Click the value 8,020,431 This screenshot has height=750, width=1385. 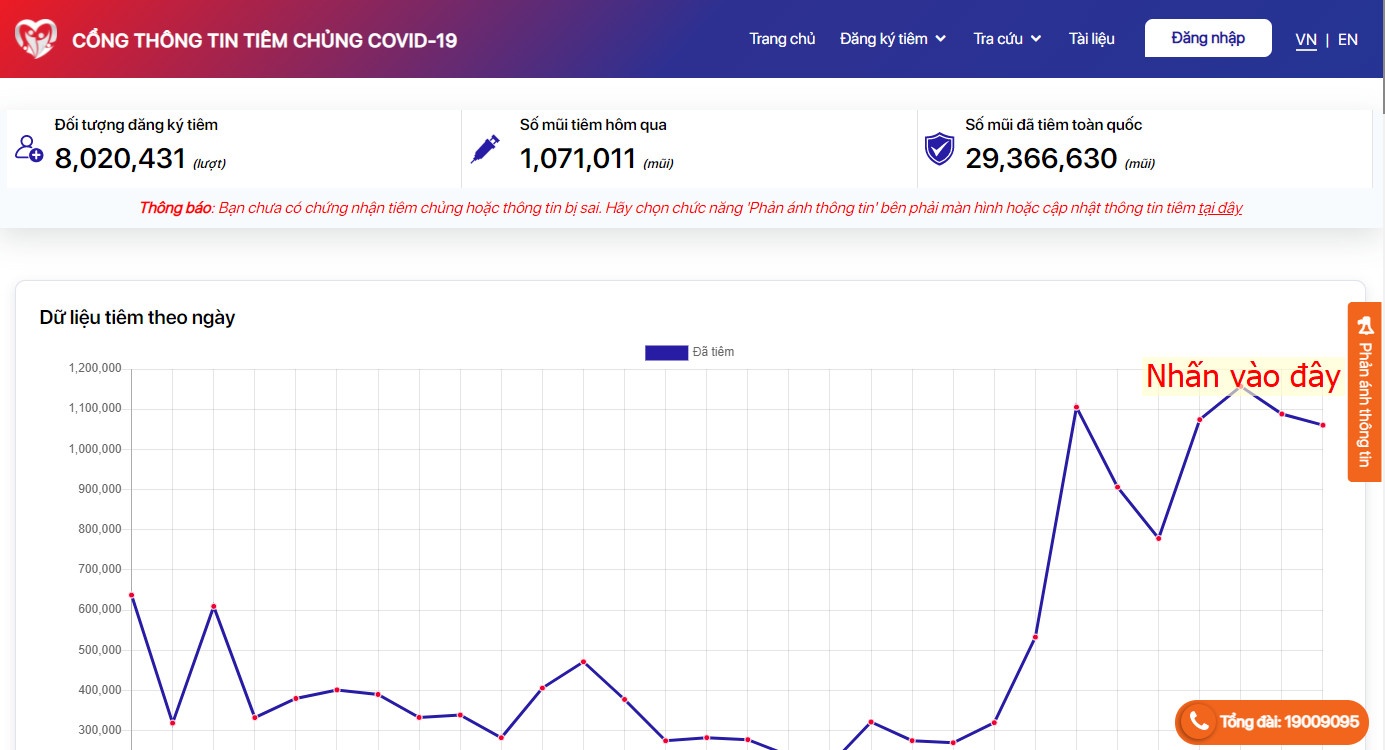(121, 158)
